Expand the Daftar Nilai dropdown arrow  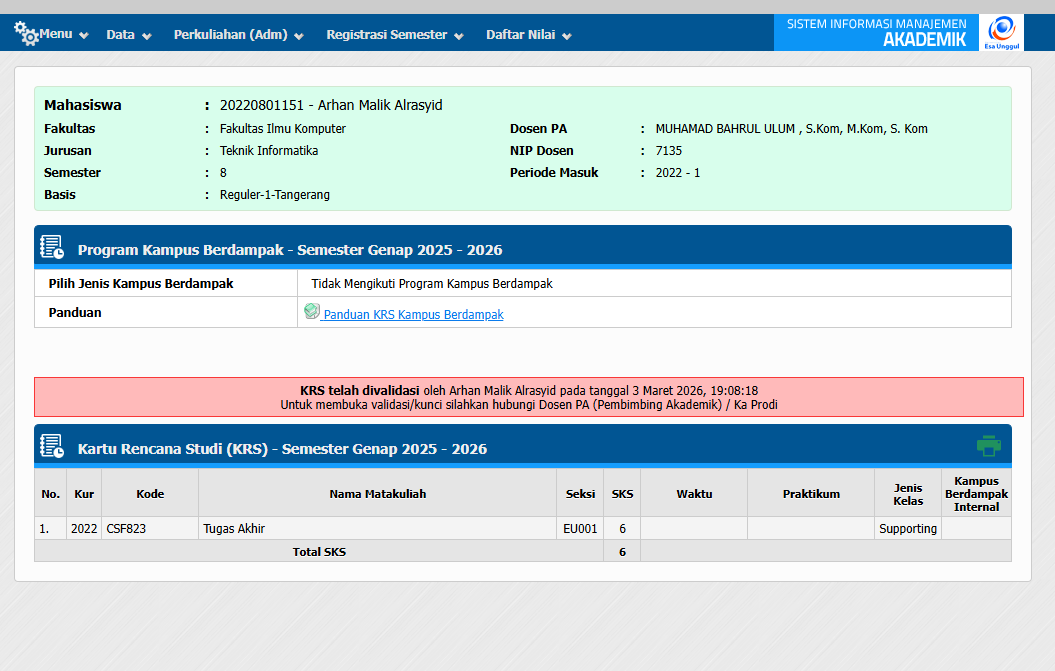[567, 36]
